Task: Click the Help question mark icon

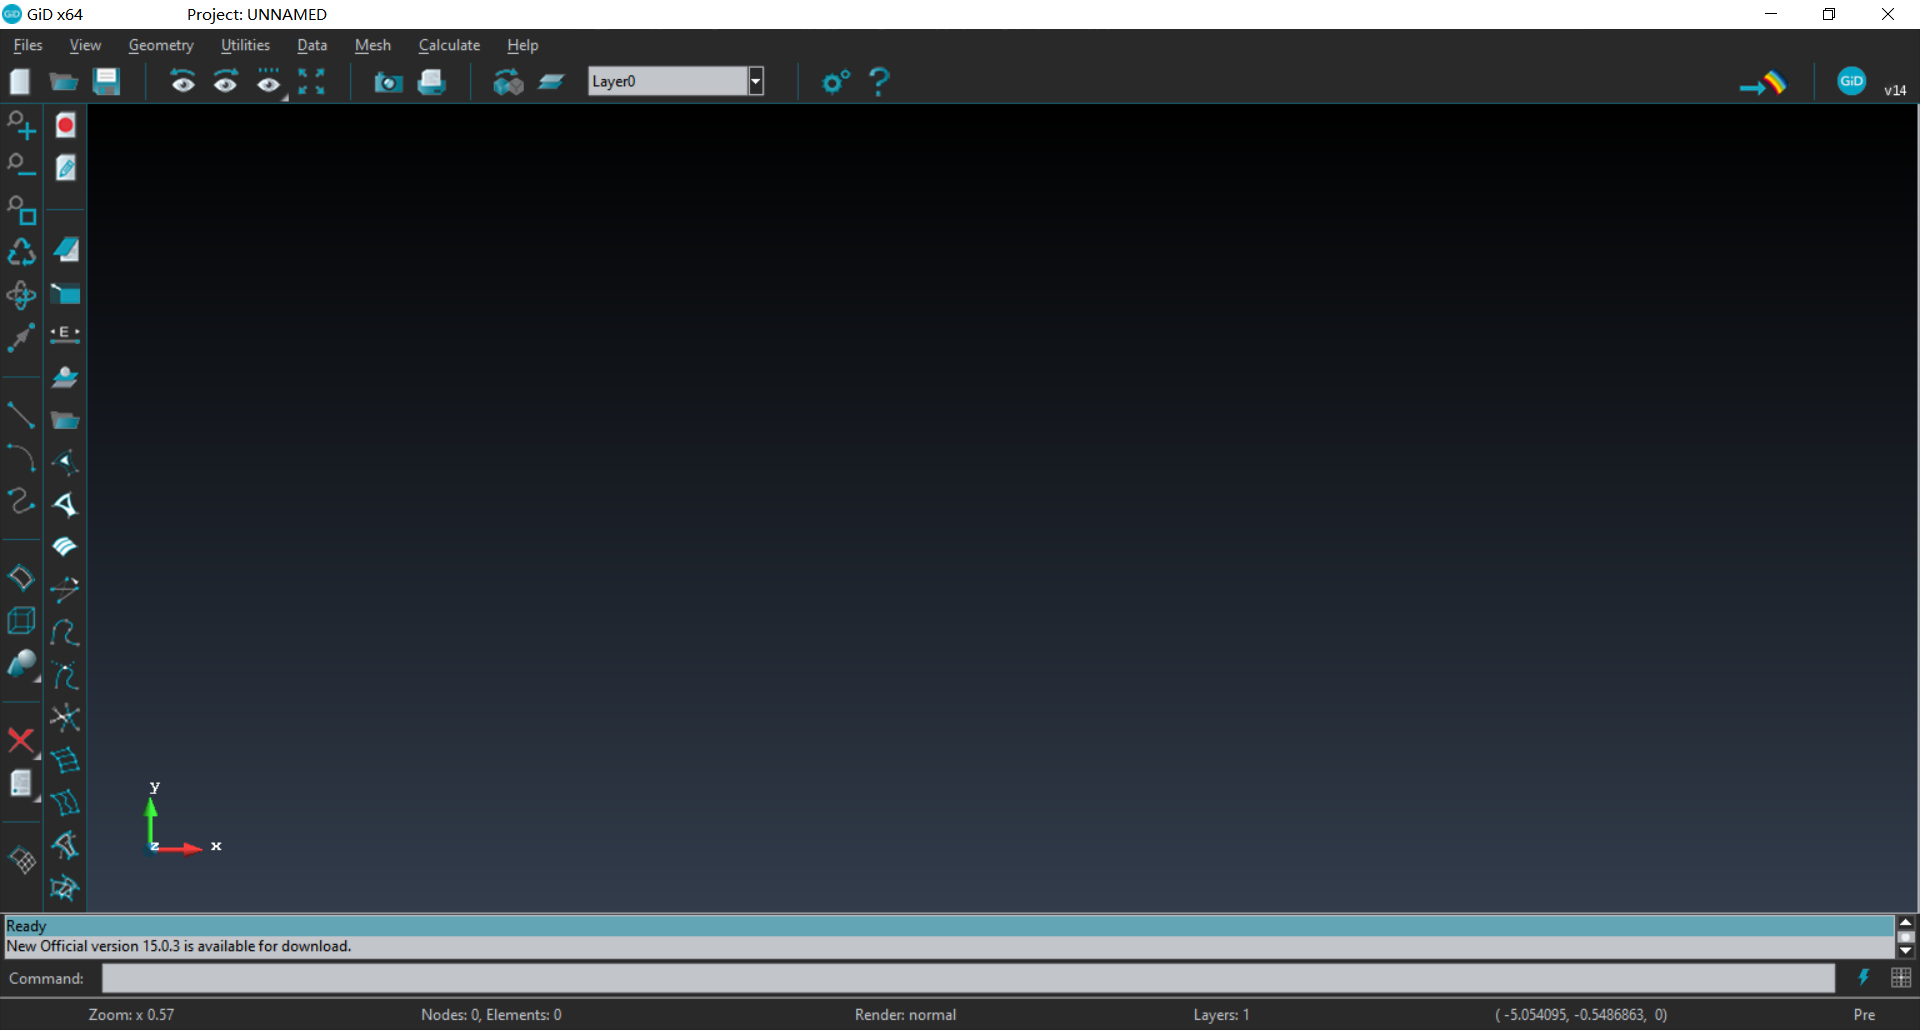Action: (879, 82)
